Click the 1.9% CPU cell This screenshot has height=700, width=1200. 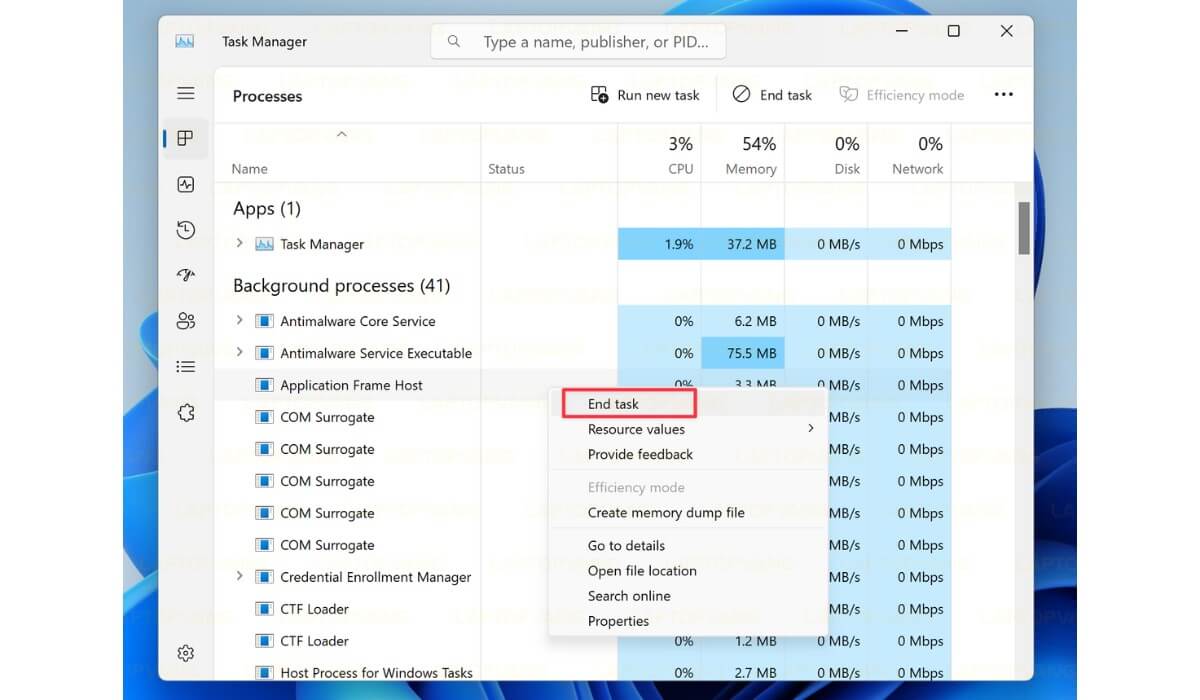(x=659, y=244)
